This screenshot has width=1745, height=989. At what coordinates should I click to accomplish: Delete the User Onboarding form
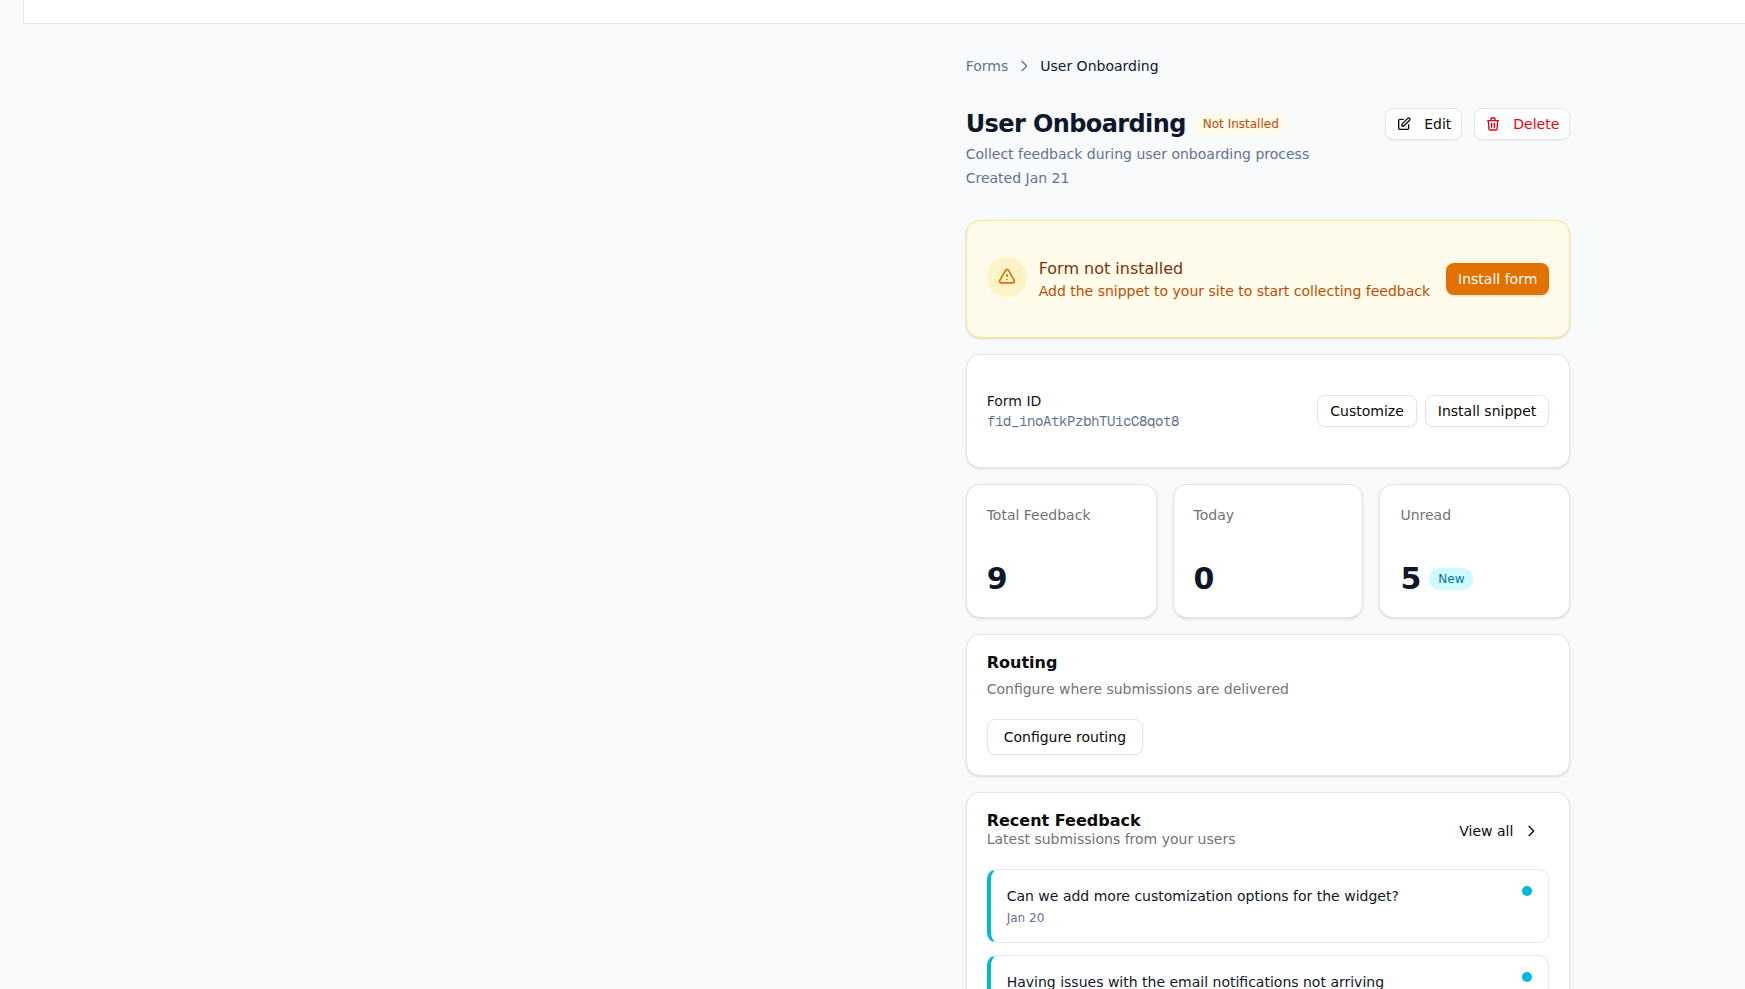(x=1521, y=124)
